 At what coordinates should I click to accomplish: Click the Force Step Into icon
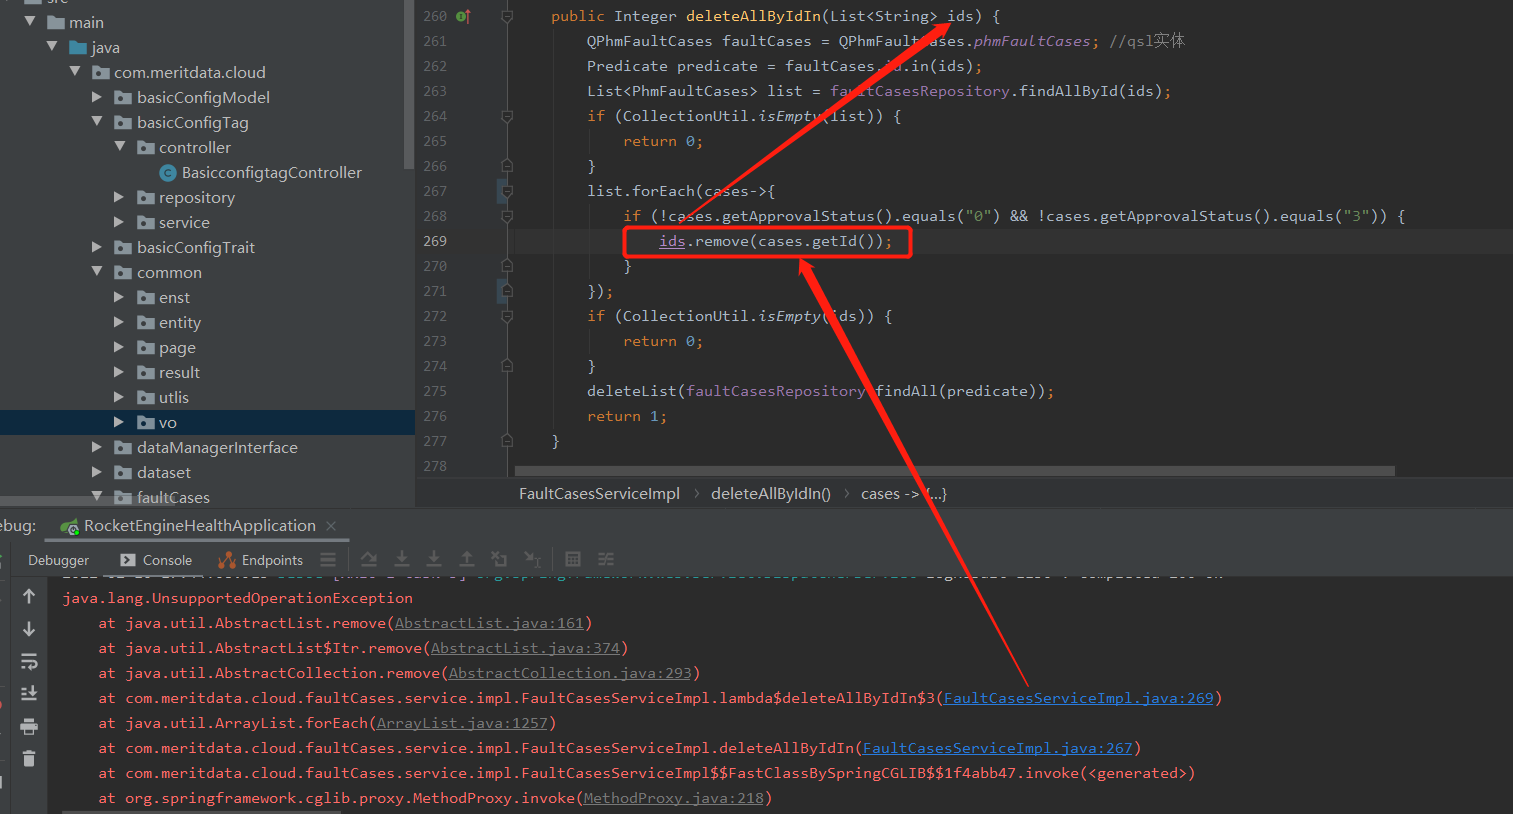(434, 559)
